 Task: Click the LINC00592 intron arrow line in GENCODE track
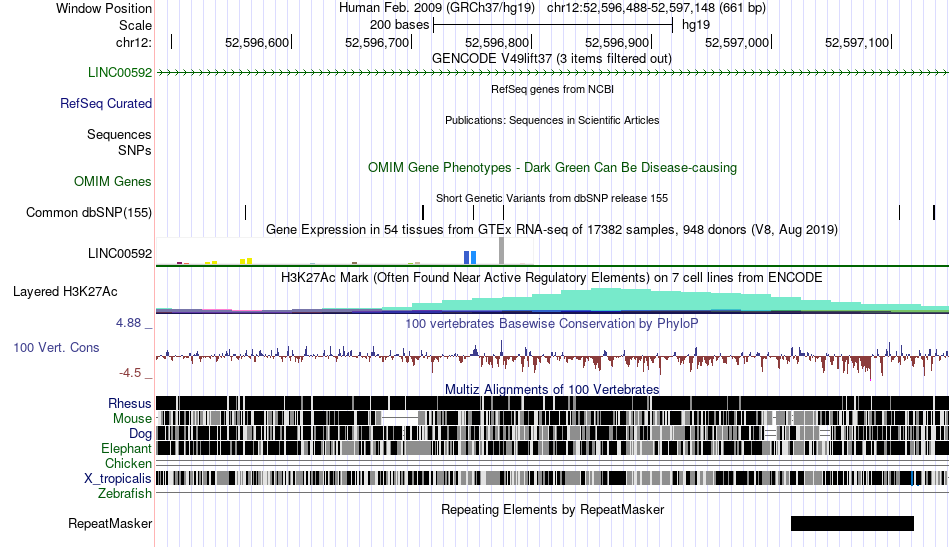(x=553, y=73)
